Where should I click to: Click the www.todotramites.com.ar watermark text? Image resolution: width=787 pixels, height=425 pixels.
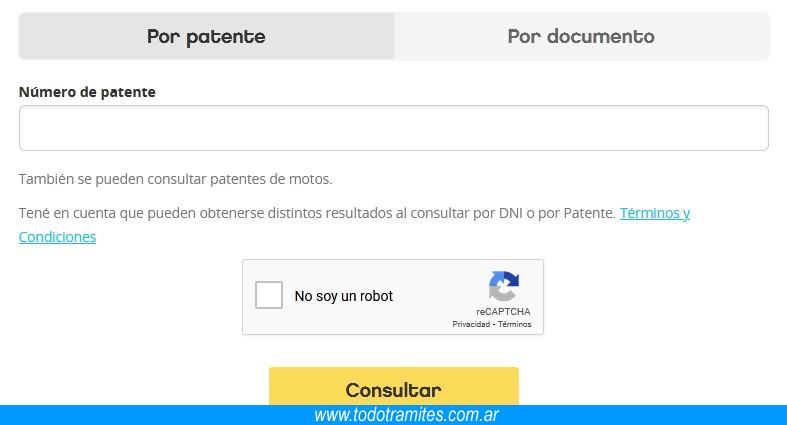(406, 415)
